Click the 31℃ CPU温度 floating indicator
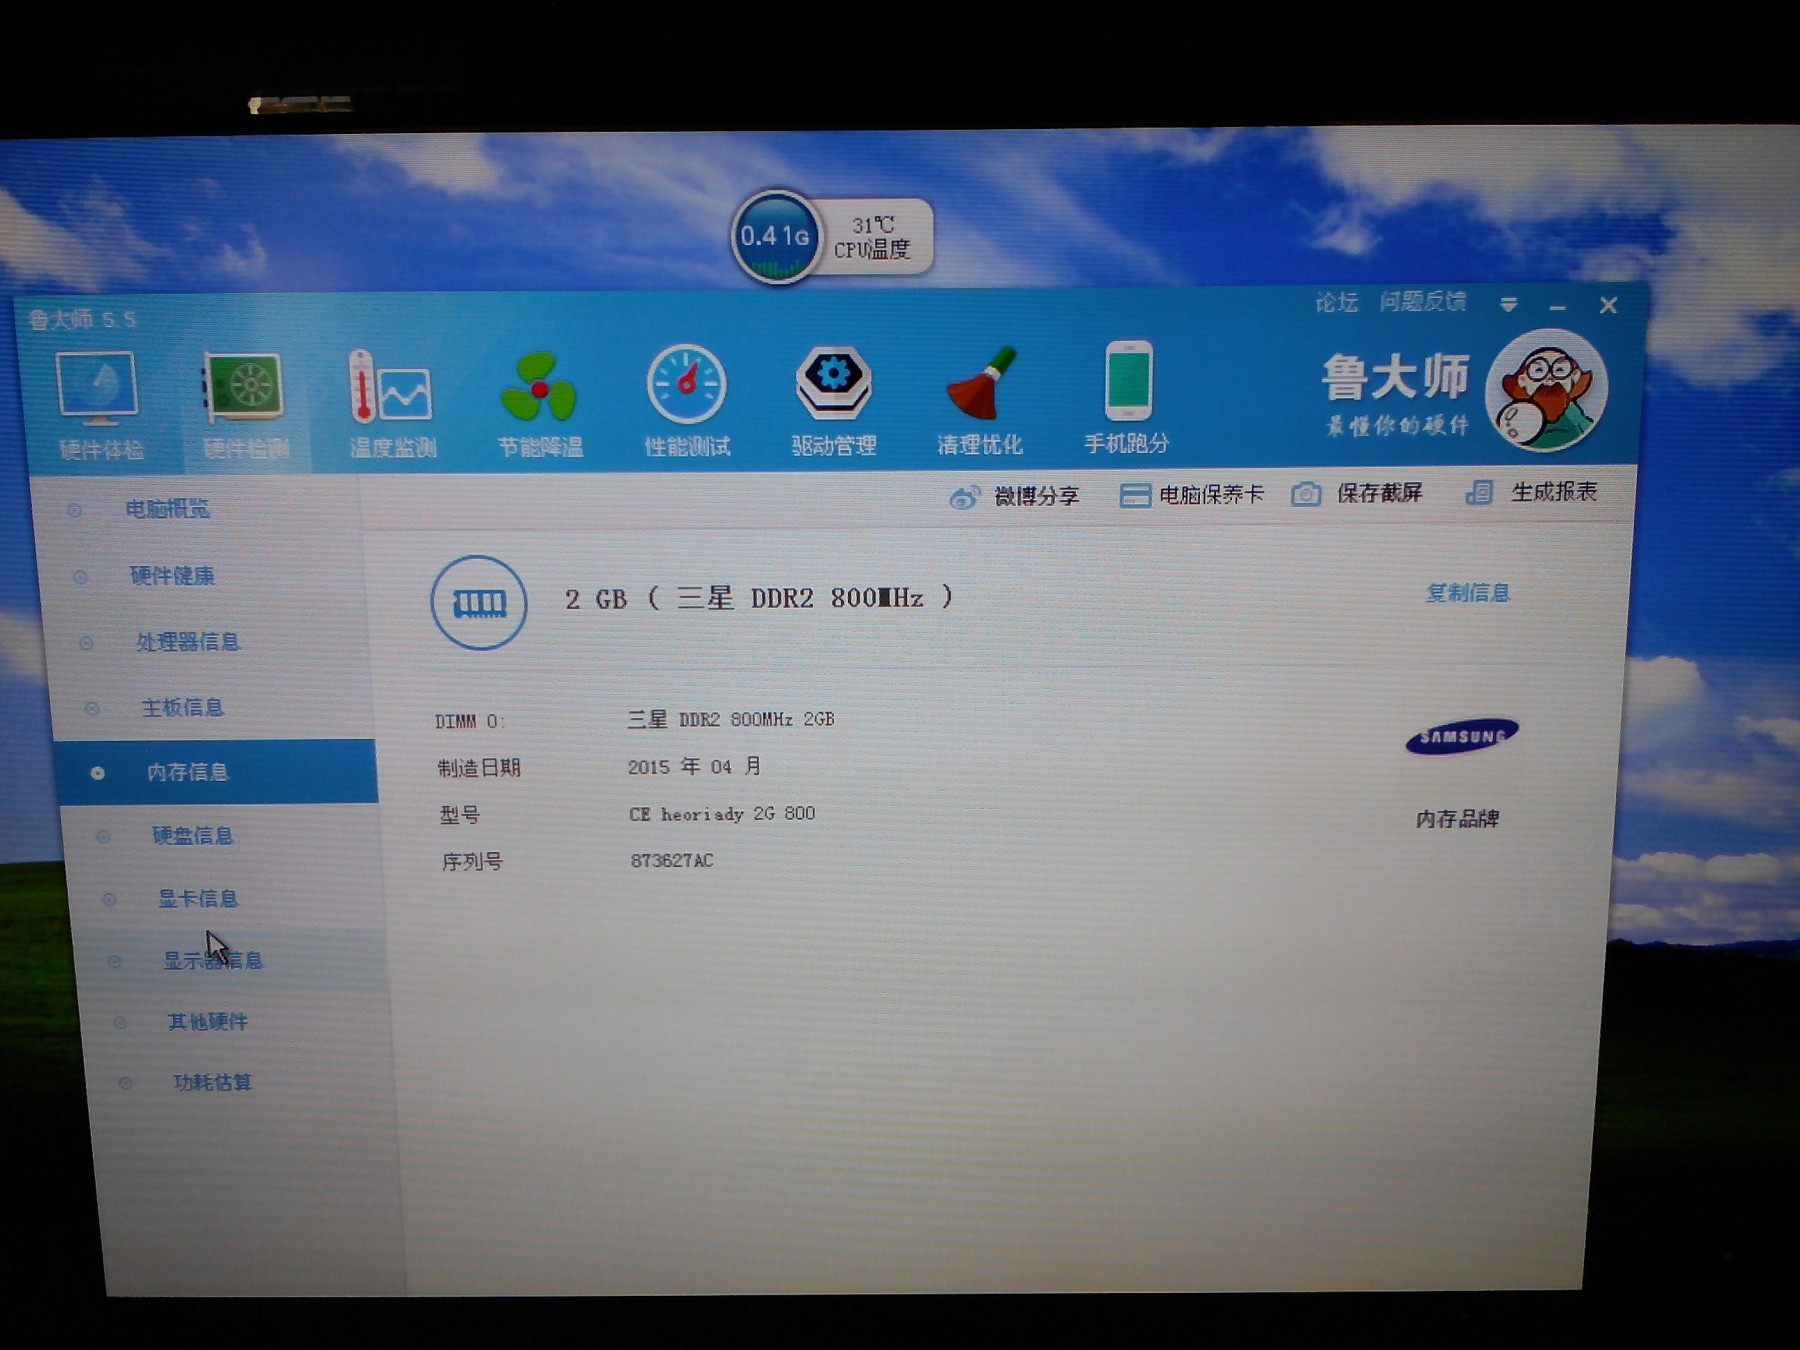1800x1350 pixels. pos(874,238)
